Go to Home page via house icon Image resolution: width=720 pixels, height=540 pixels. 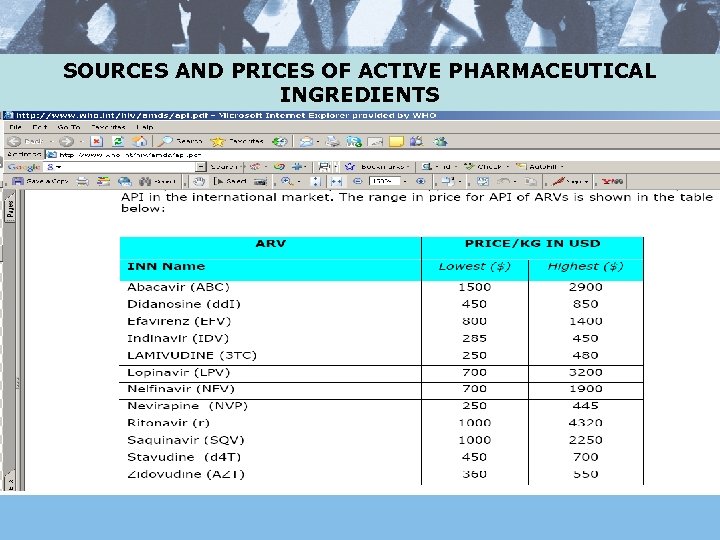[140, 141]
